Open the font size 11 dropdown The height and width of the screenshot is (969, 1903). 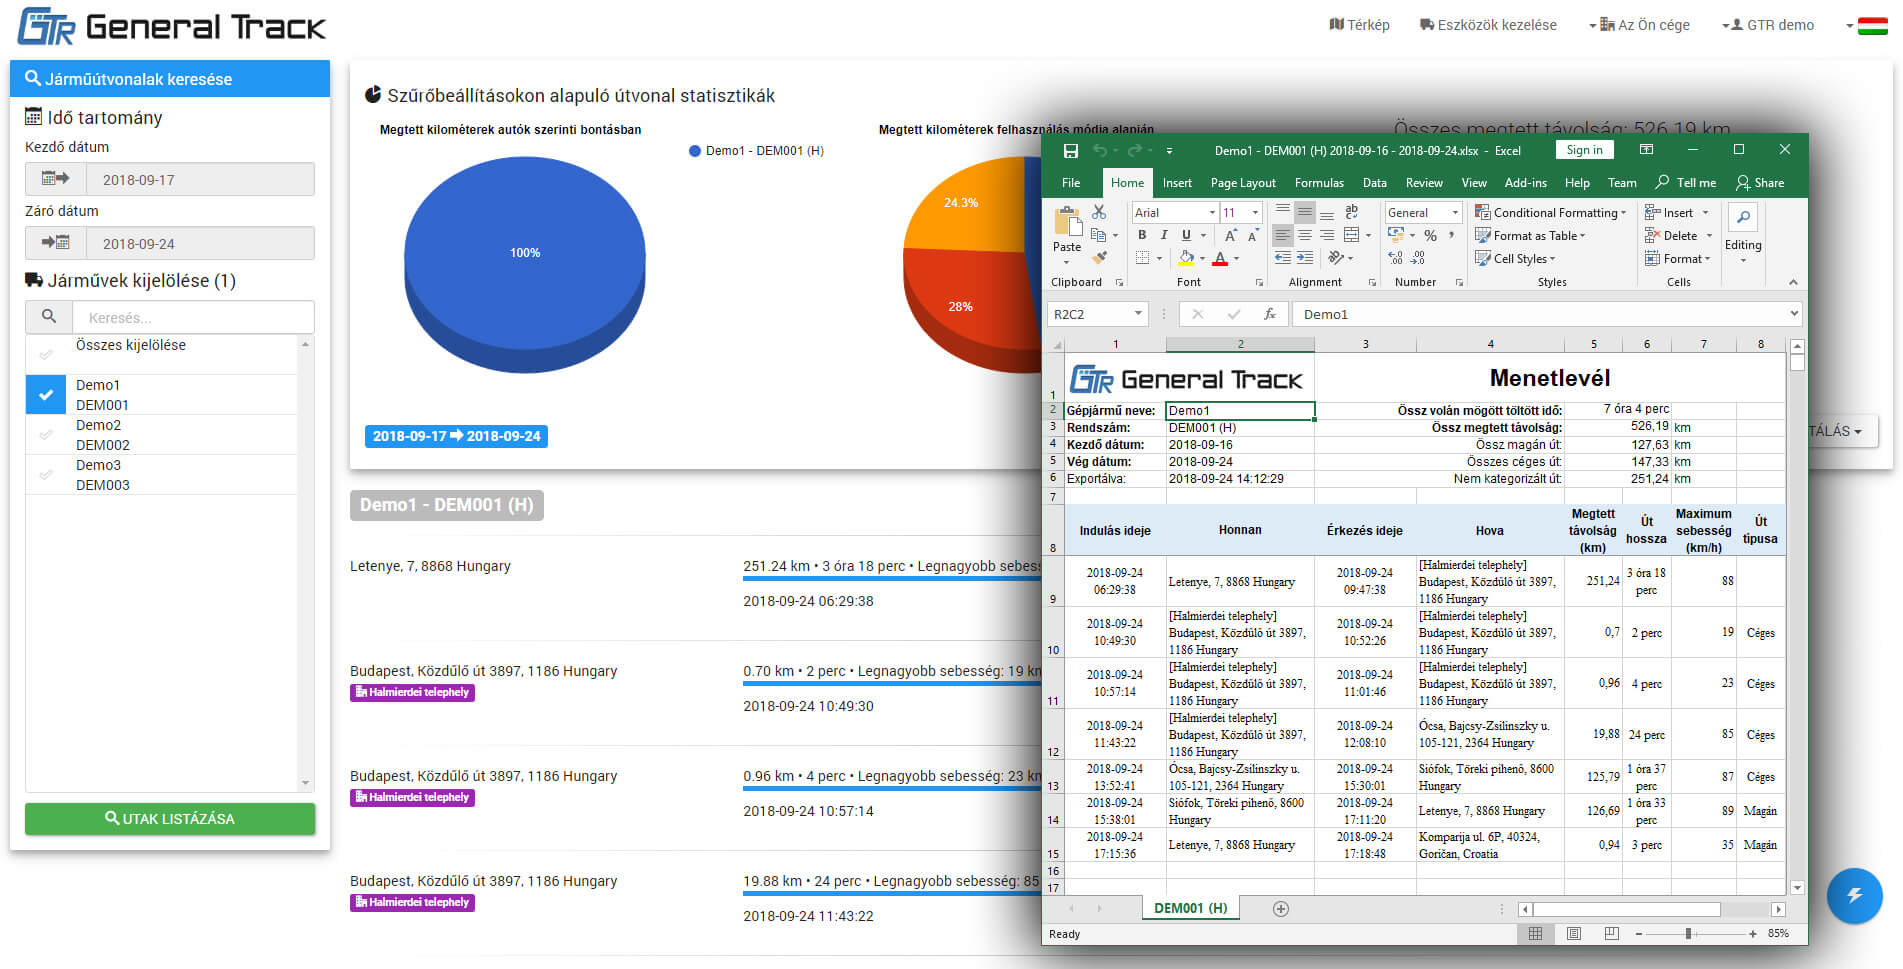pos(1255,213)
